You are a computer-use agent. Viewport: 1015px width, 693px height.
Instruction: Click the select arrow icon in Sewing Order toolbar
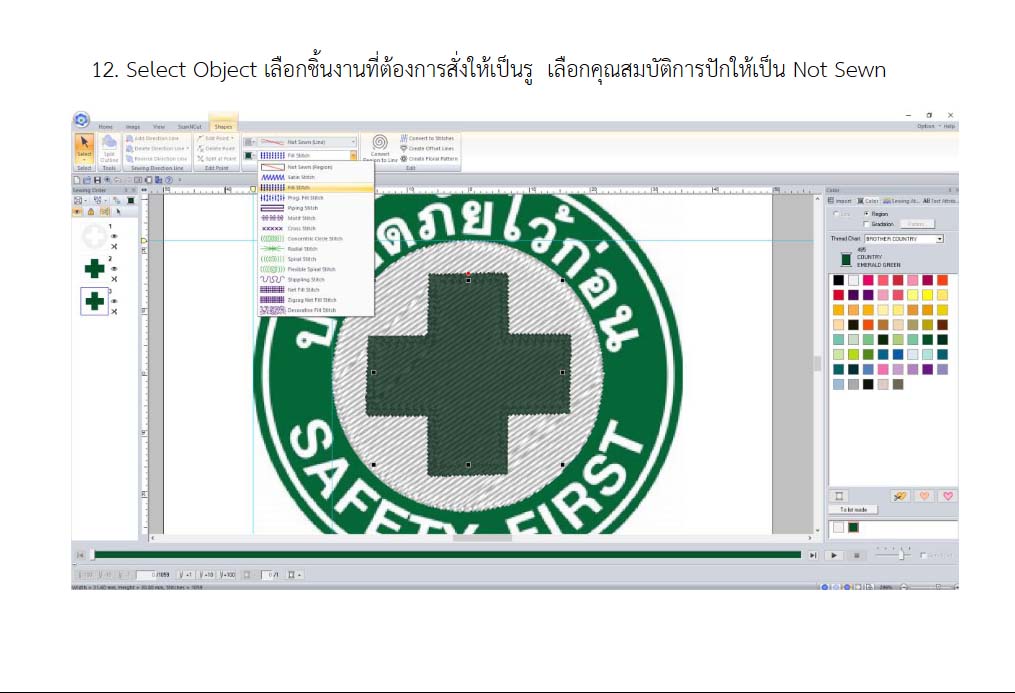[x=118, y=212]
